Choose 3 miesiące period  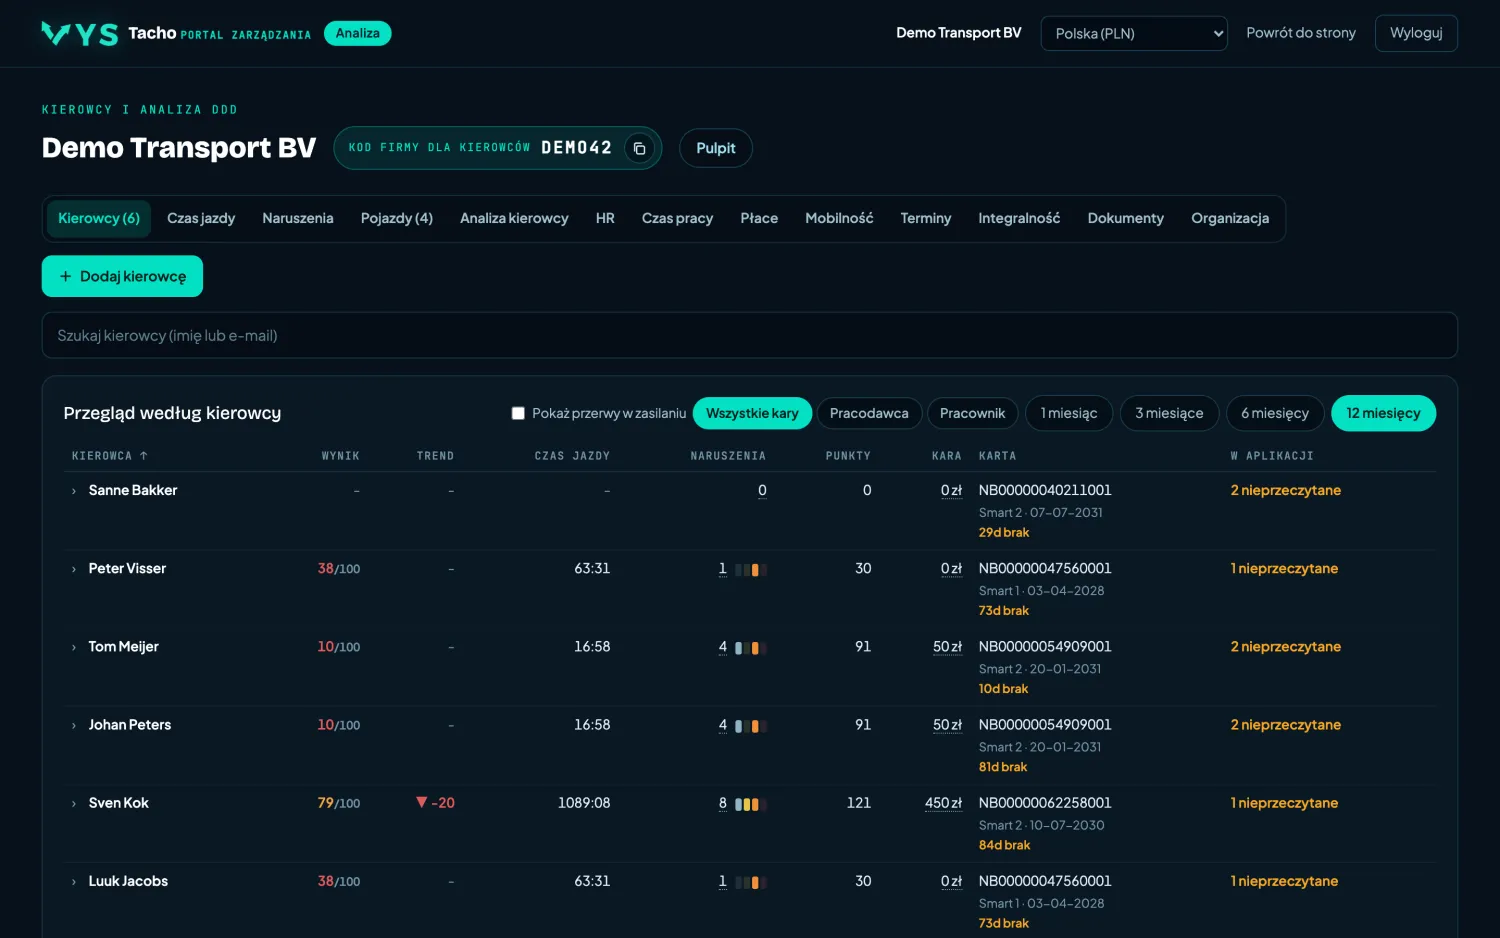[1169, 413]
